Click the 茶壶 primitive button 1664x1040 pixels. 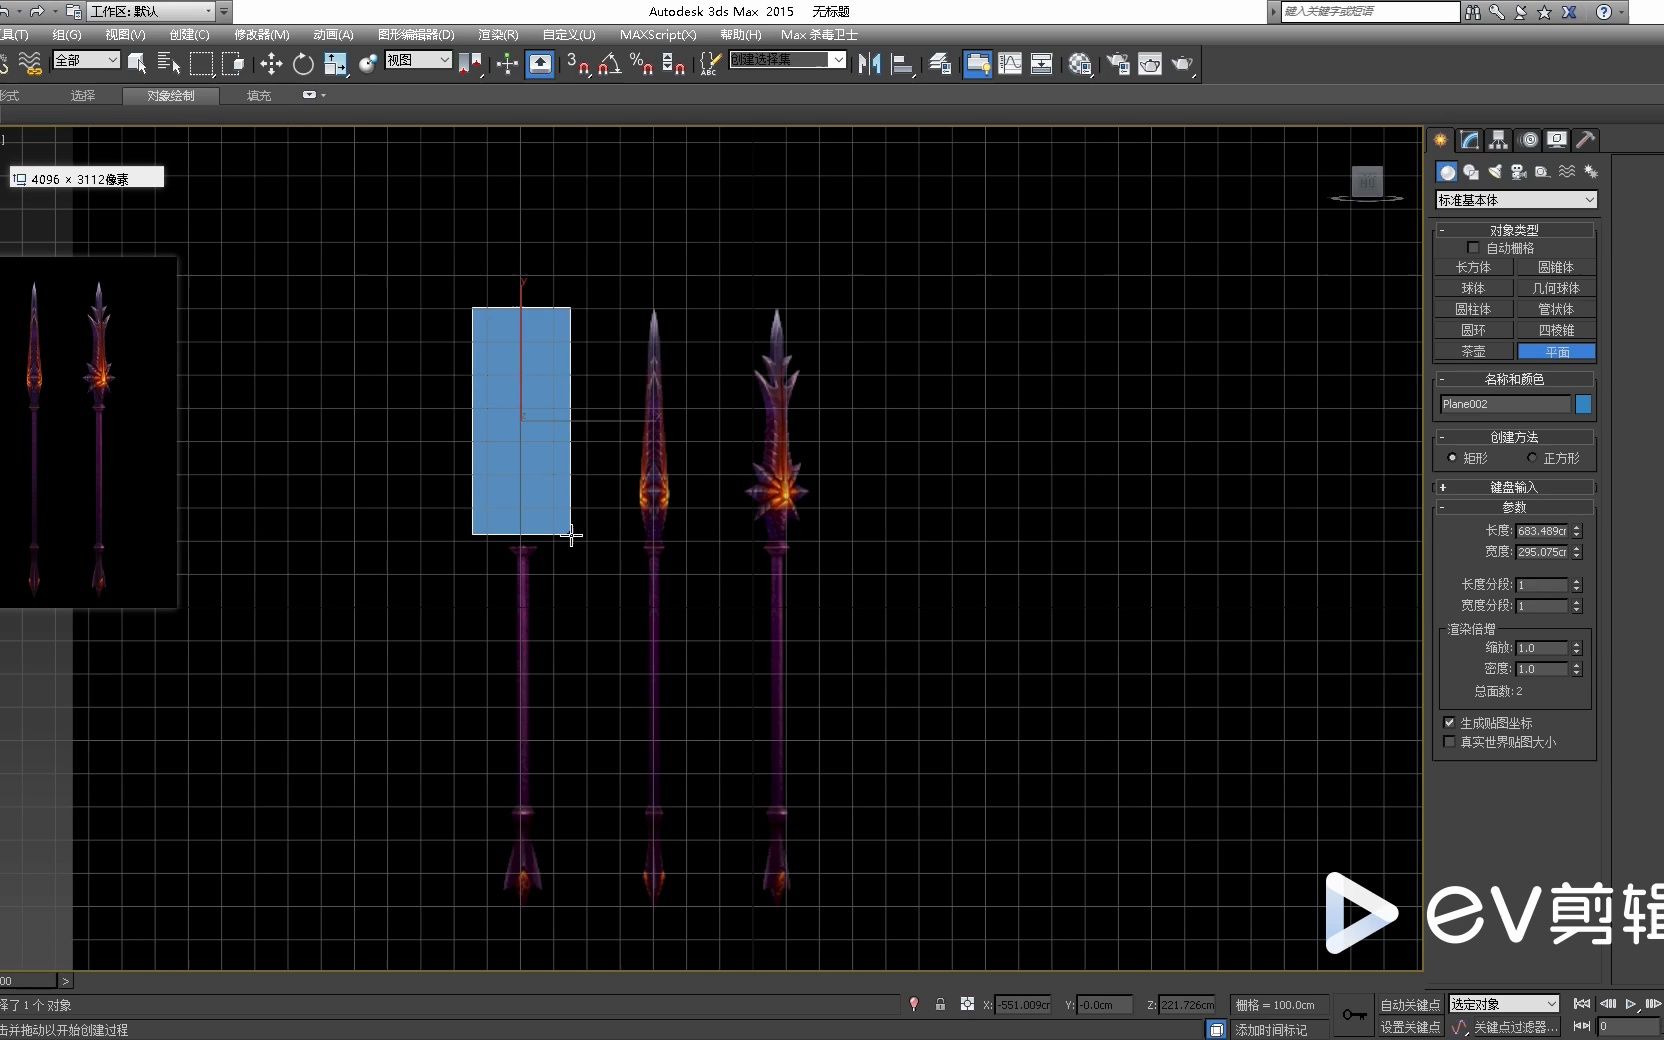point(1473,352)
